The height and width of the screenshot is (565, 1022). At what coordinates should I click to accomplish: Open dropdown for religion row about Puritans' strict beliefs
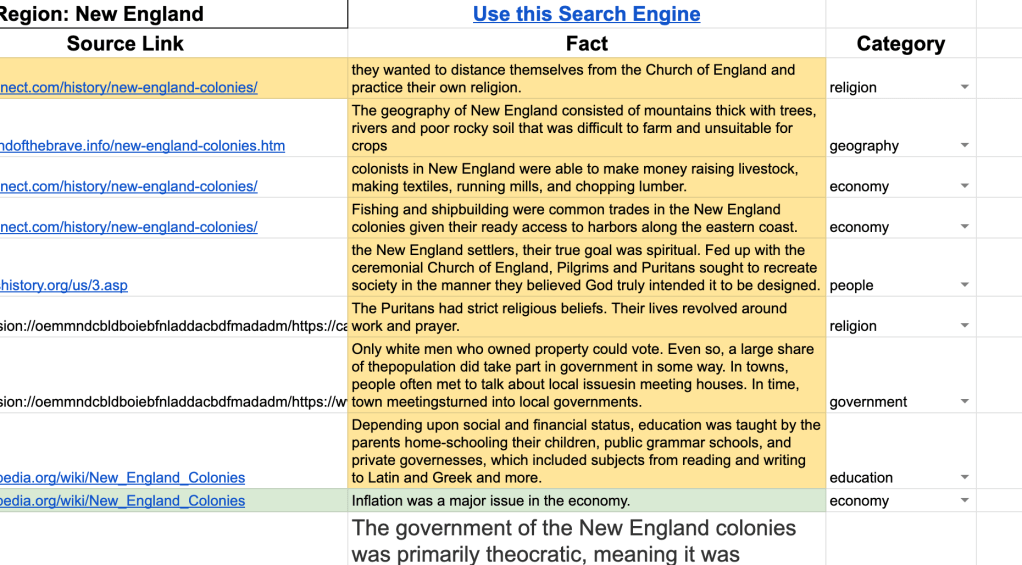[964, 327]
